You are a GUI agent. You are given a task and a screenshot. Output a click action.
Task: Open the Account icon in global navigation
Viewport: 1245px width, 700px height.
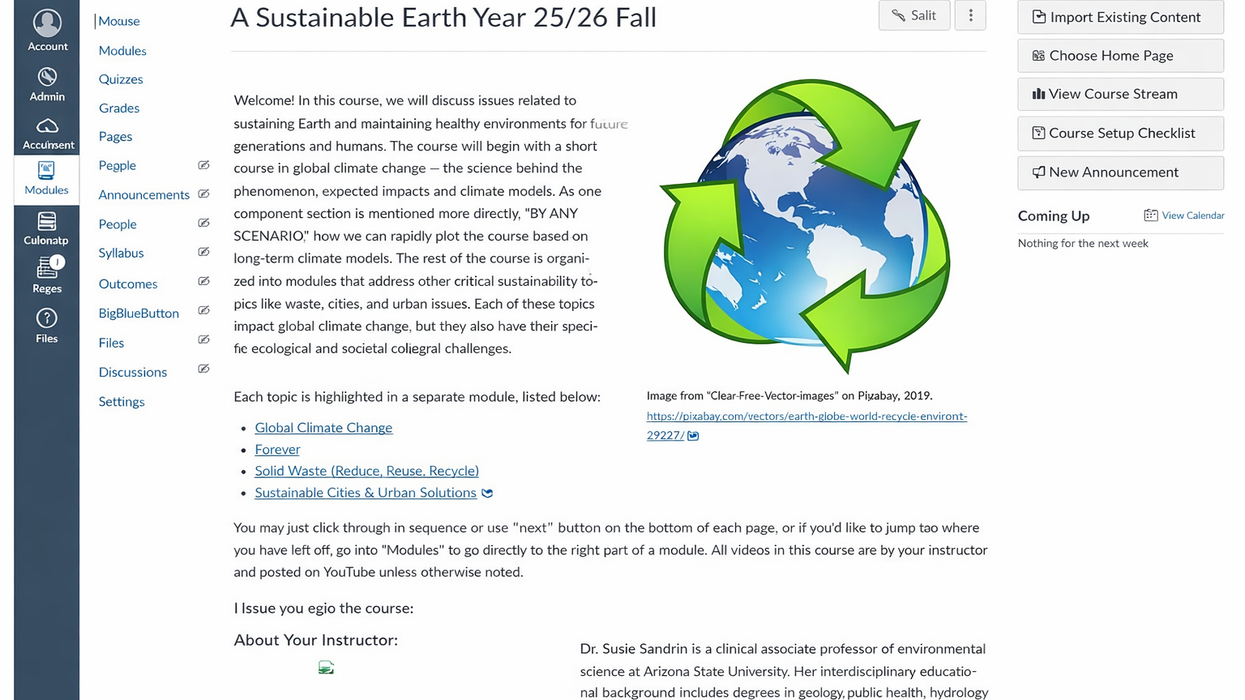47,22
